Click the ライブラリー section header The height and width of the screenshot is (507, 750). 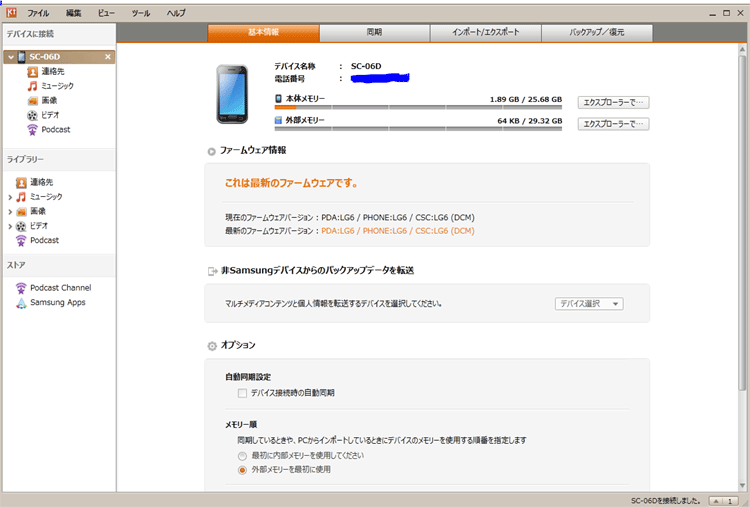coord(59,159)
